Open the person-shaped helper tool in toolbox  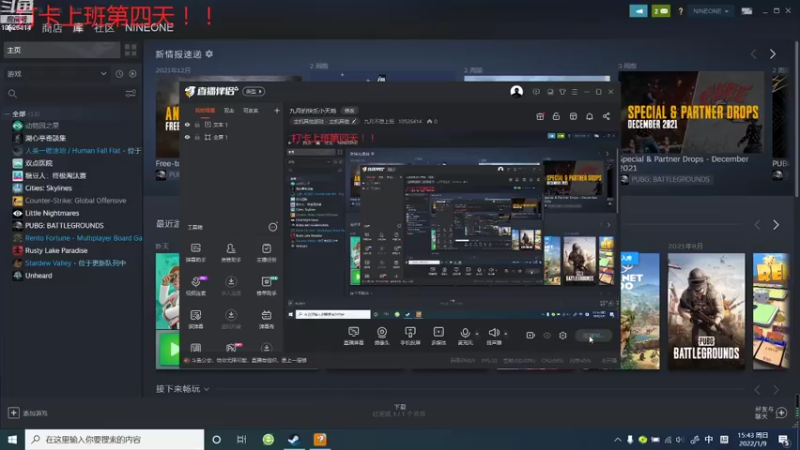click(231, 252)
